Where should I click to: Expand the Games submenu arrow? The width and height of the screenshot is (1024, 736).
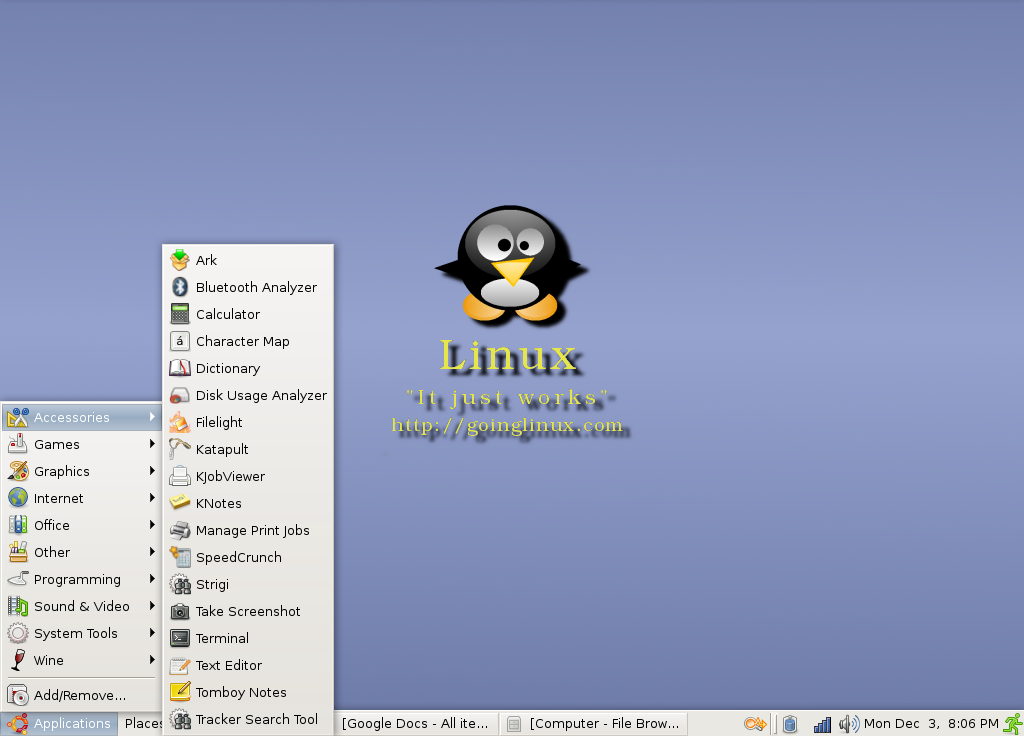pos(152,444)
